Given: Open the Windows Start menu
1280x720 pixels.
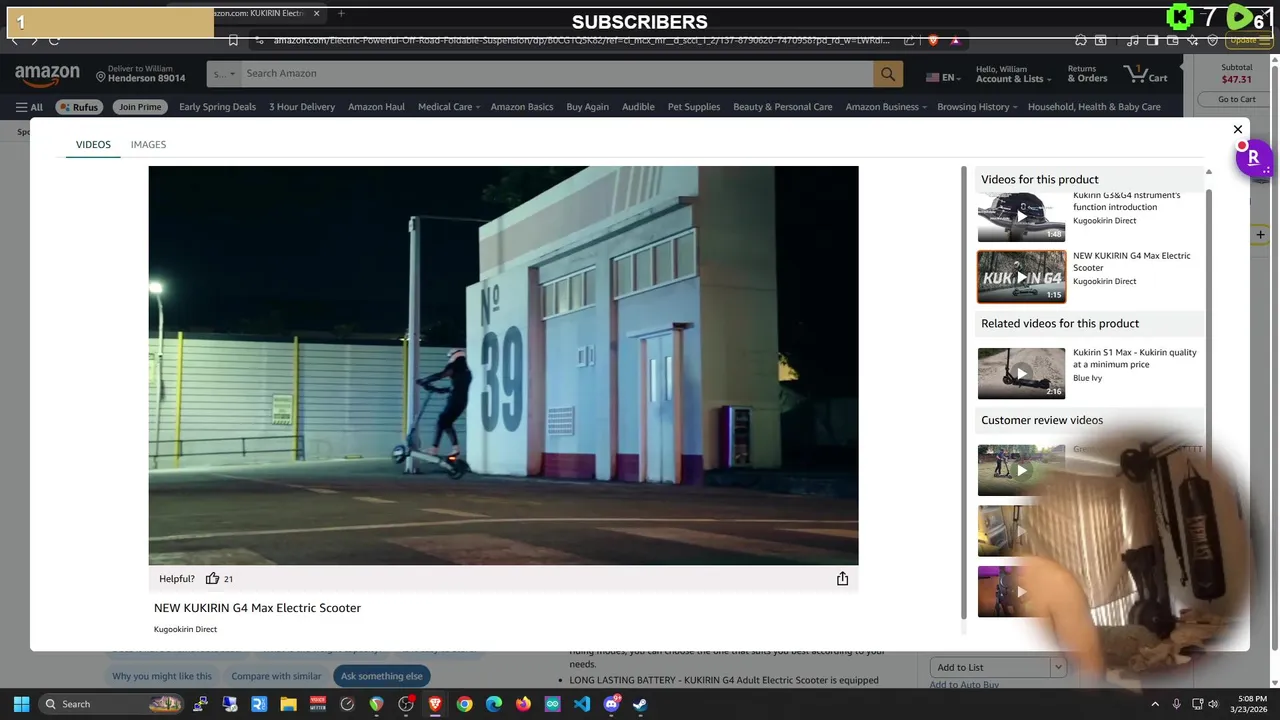Looking at the screenshot, I should pos(21,704).
